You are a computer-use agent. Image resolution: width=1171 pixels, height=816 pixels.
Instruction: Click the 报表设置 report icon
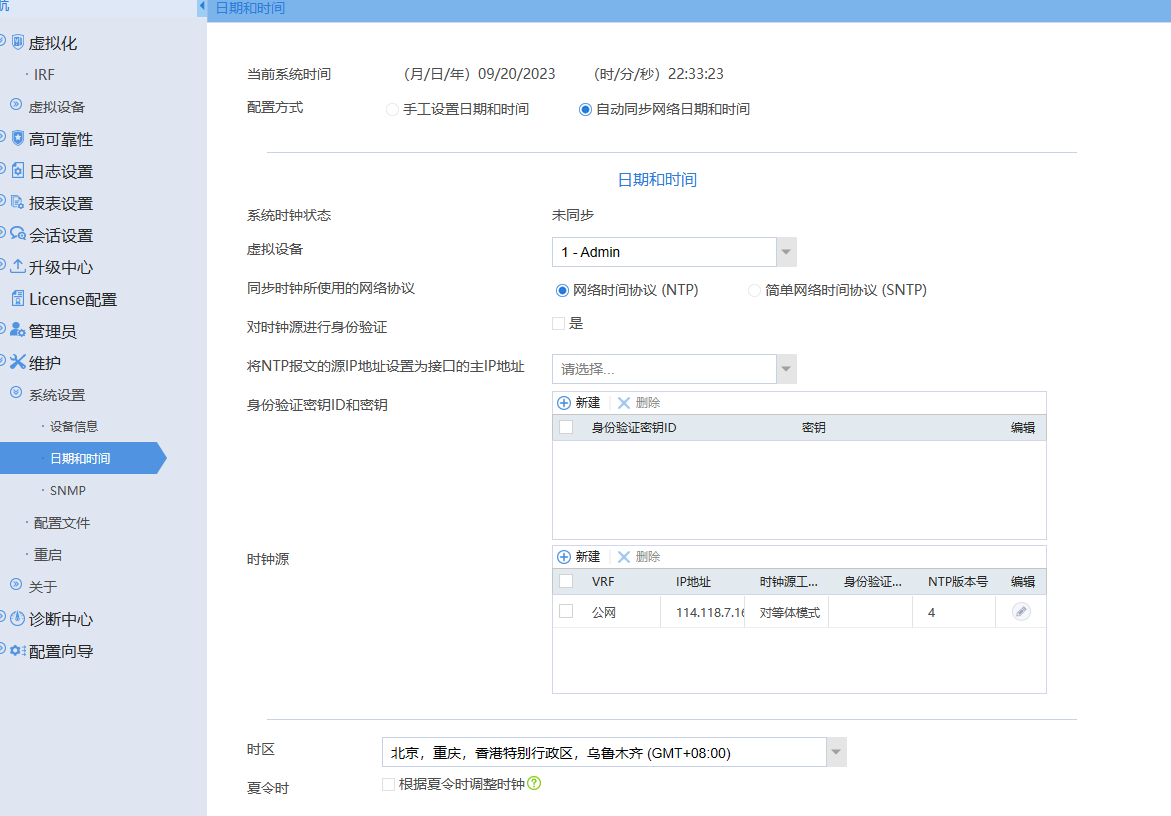18,202
